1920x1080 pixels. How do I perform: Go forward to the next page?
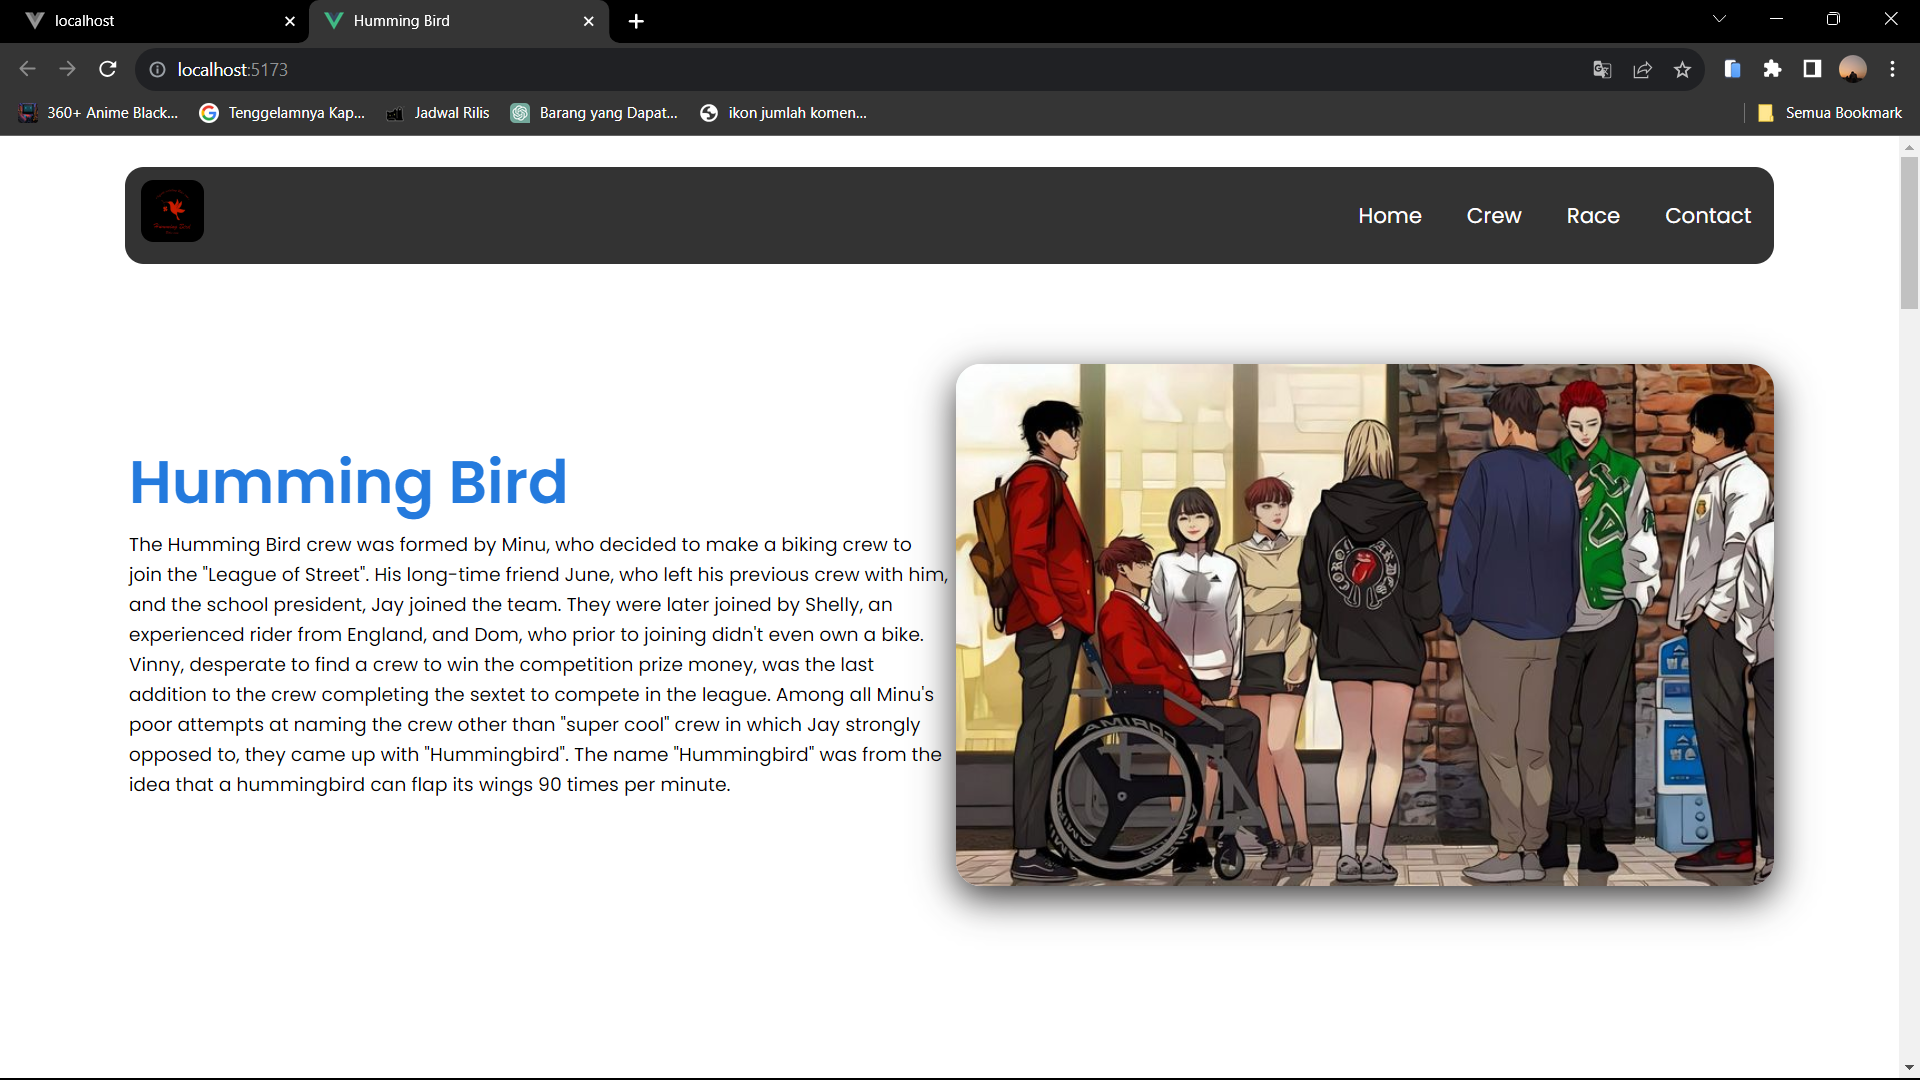[x=67, y=69]
